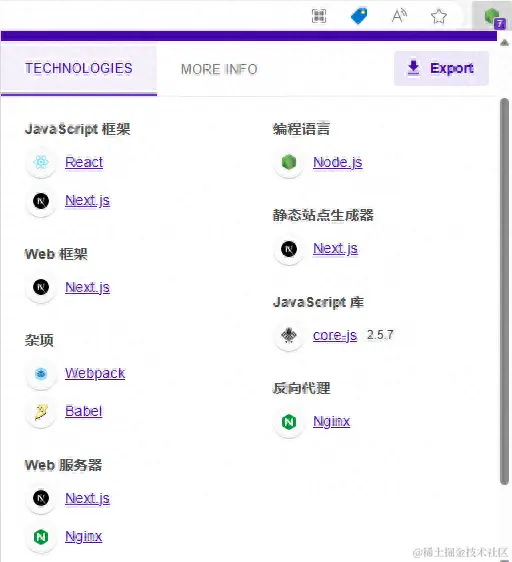Follow the Webpack link

click(x=95, y=373)
